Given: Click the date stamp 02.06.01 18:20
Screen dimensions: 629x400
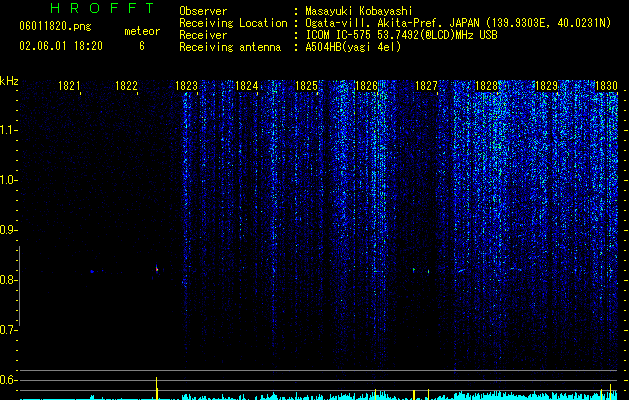Looking at the screenshot, I should pyautogui.click(x=61, y=46).
